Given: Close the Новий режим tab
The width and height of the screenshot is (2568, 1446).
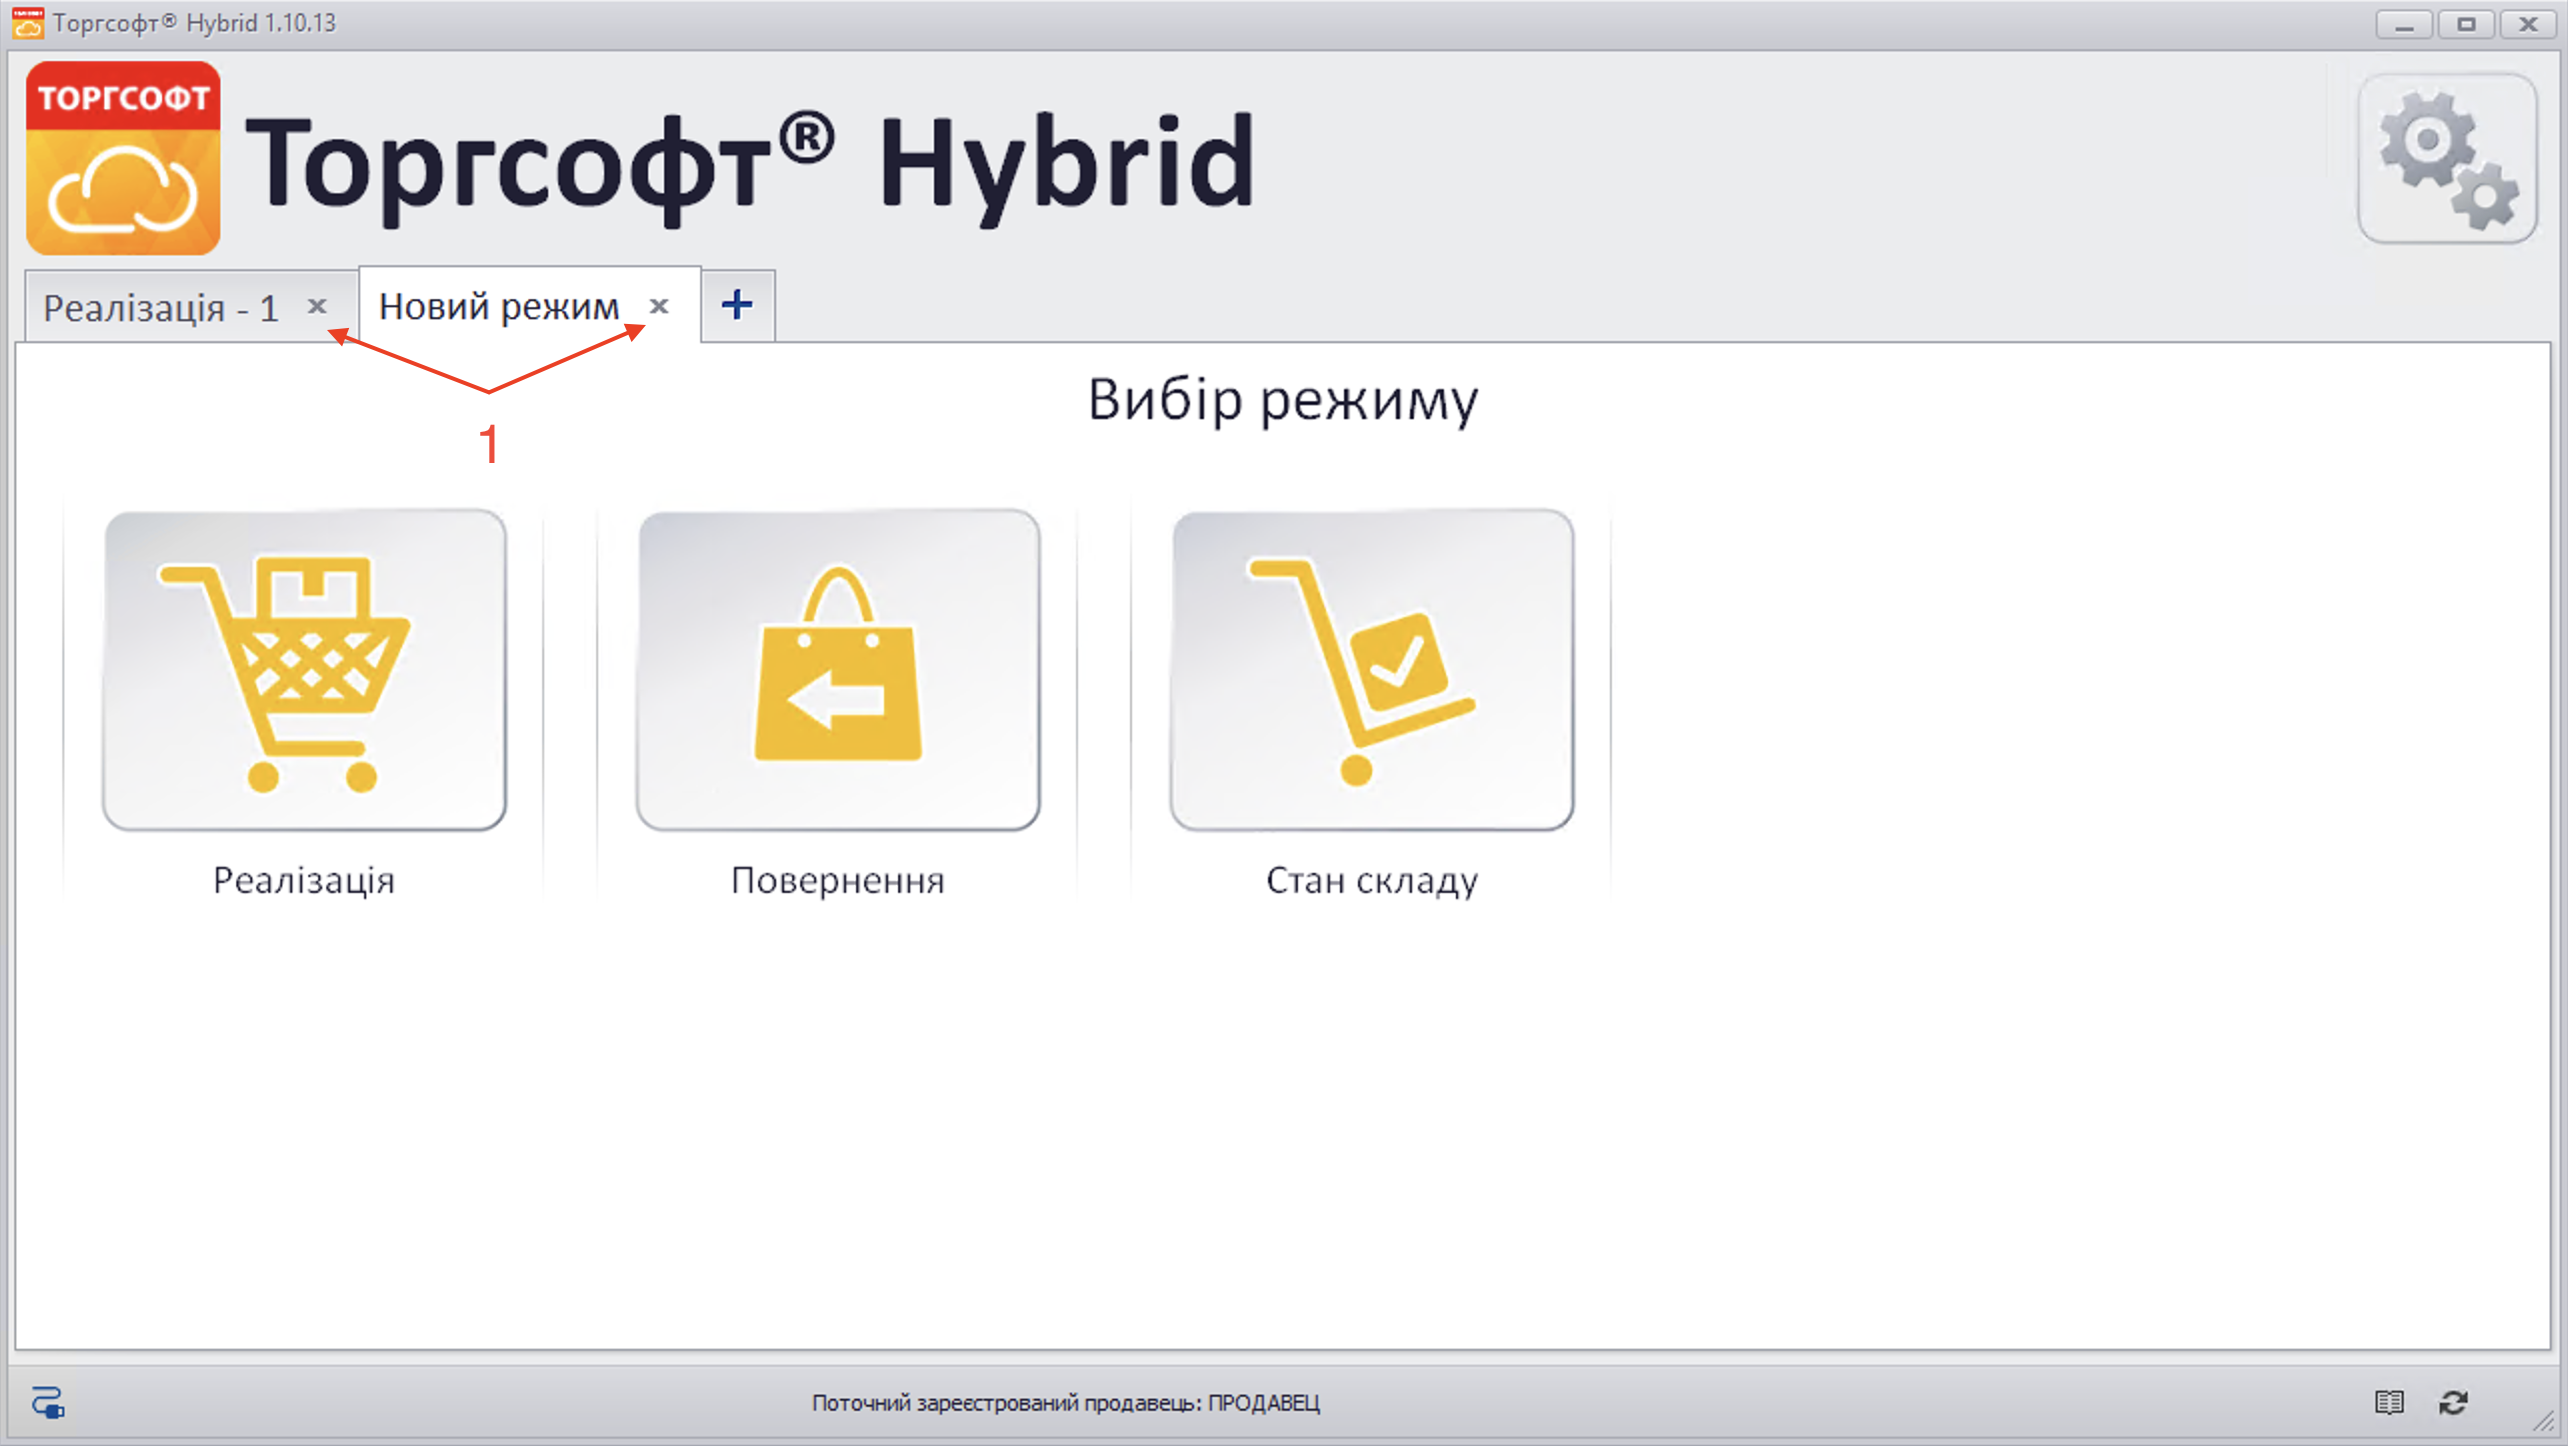Looking at the screenshot, I should tap(659, 306).
